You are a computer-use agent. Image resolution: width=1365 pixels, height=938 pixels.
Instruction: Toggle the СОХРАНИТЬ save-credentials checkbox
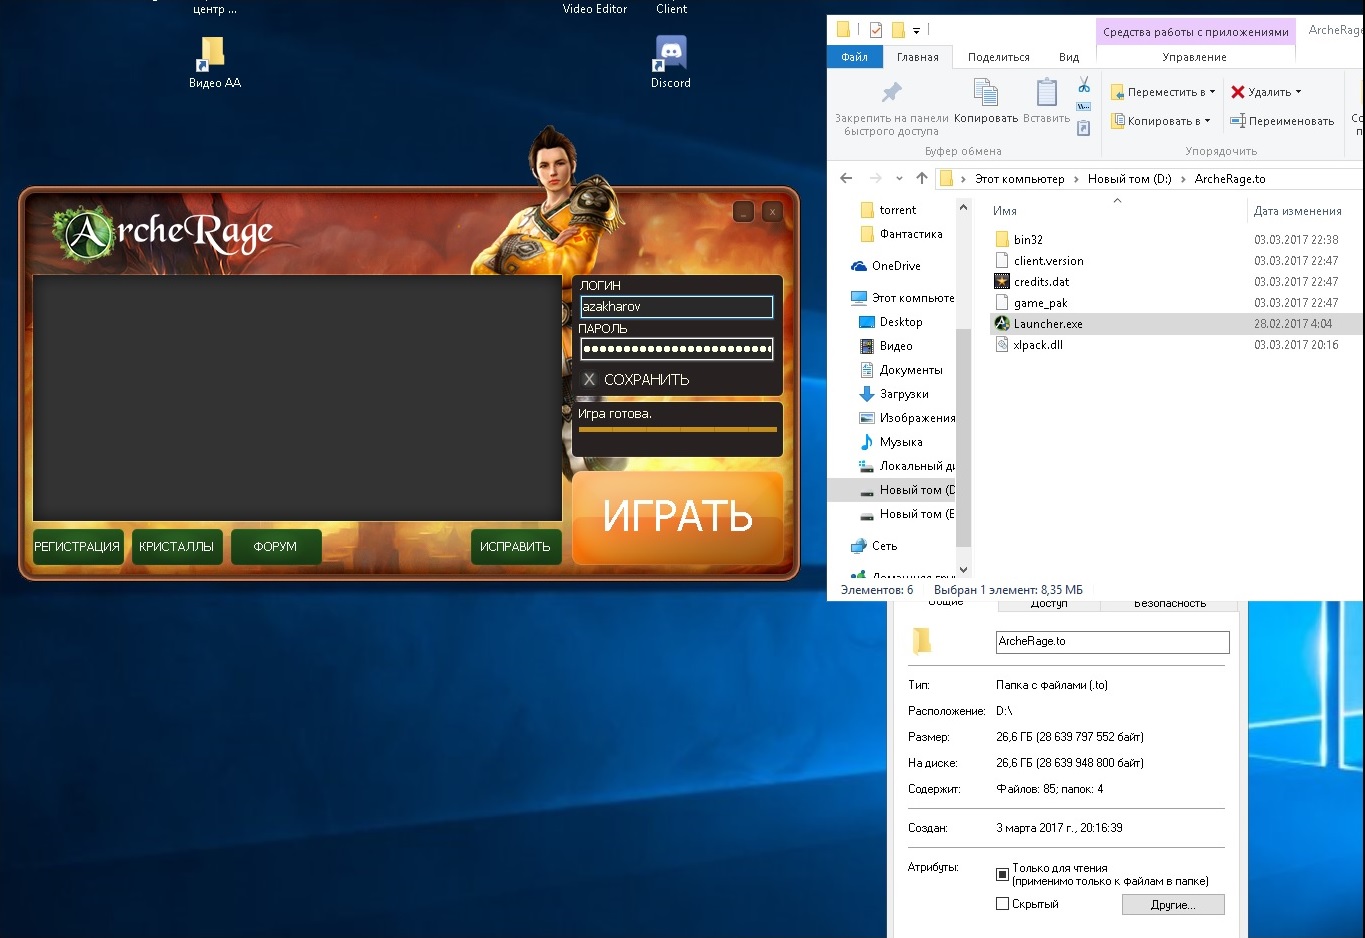point(589,379)
